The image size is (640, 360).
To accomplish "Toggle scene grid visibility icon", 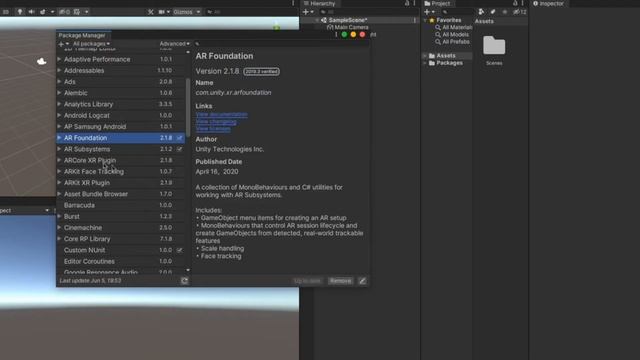I will coord(77,12).
